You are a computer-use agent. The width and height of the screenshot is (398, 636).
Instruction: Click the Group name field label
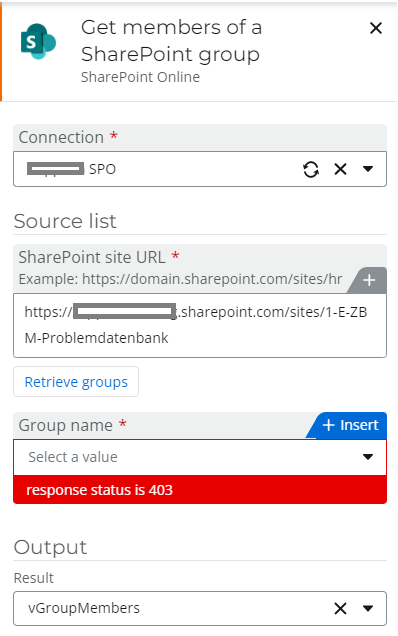pos(65,425)
